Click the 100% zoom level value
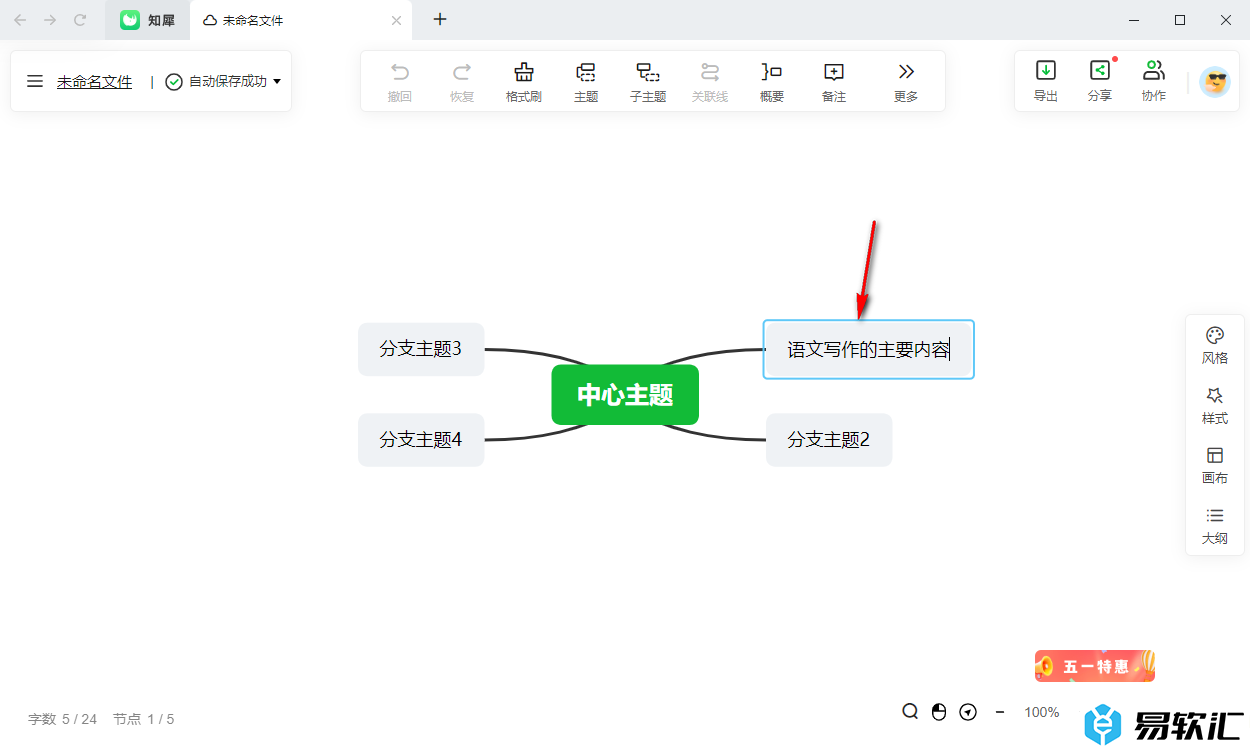Viewport: 1250px width, 750px height. tap(1042, 712)
